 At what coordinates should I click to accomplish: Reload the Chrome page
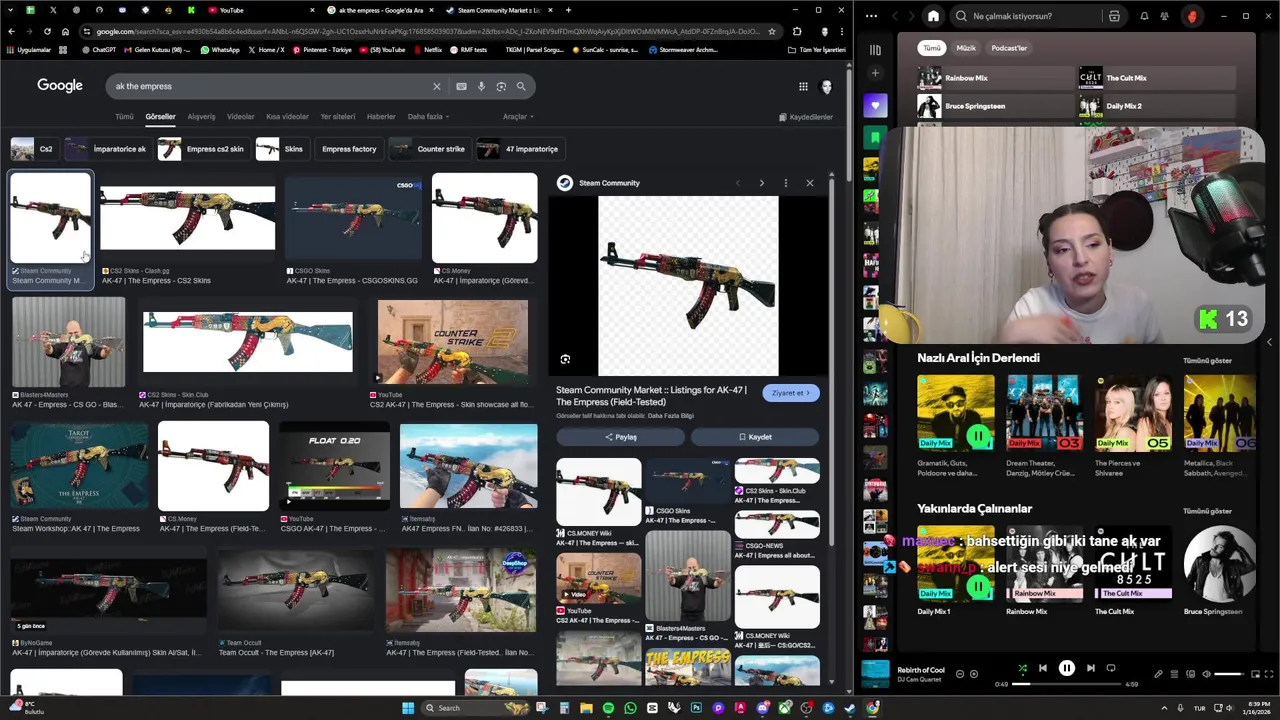click(x=47, y=31)
